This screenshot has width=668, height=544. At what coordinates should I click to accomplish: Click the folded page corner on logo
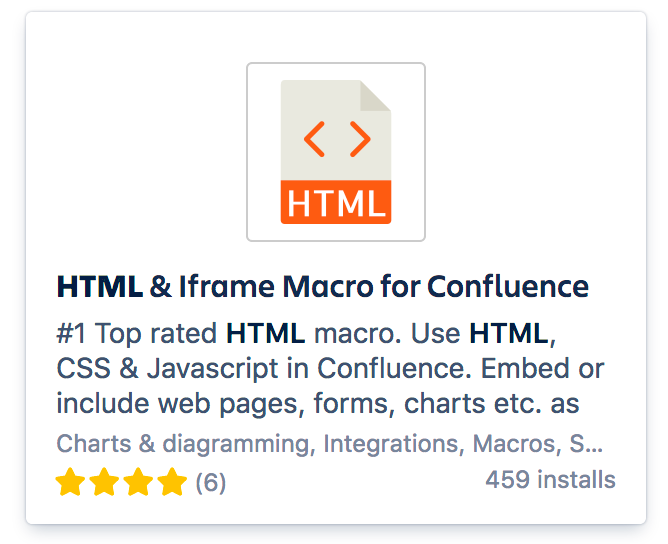[375, 95]
